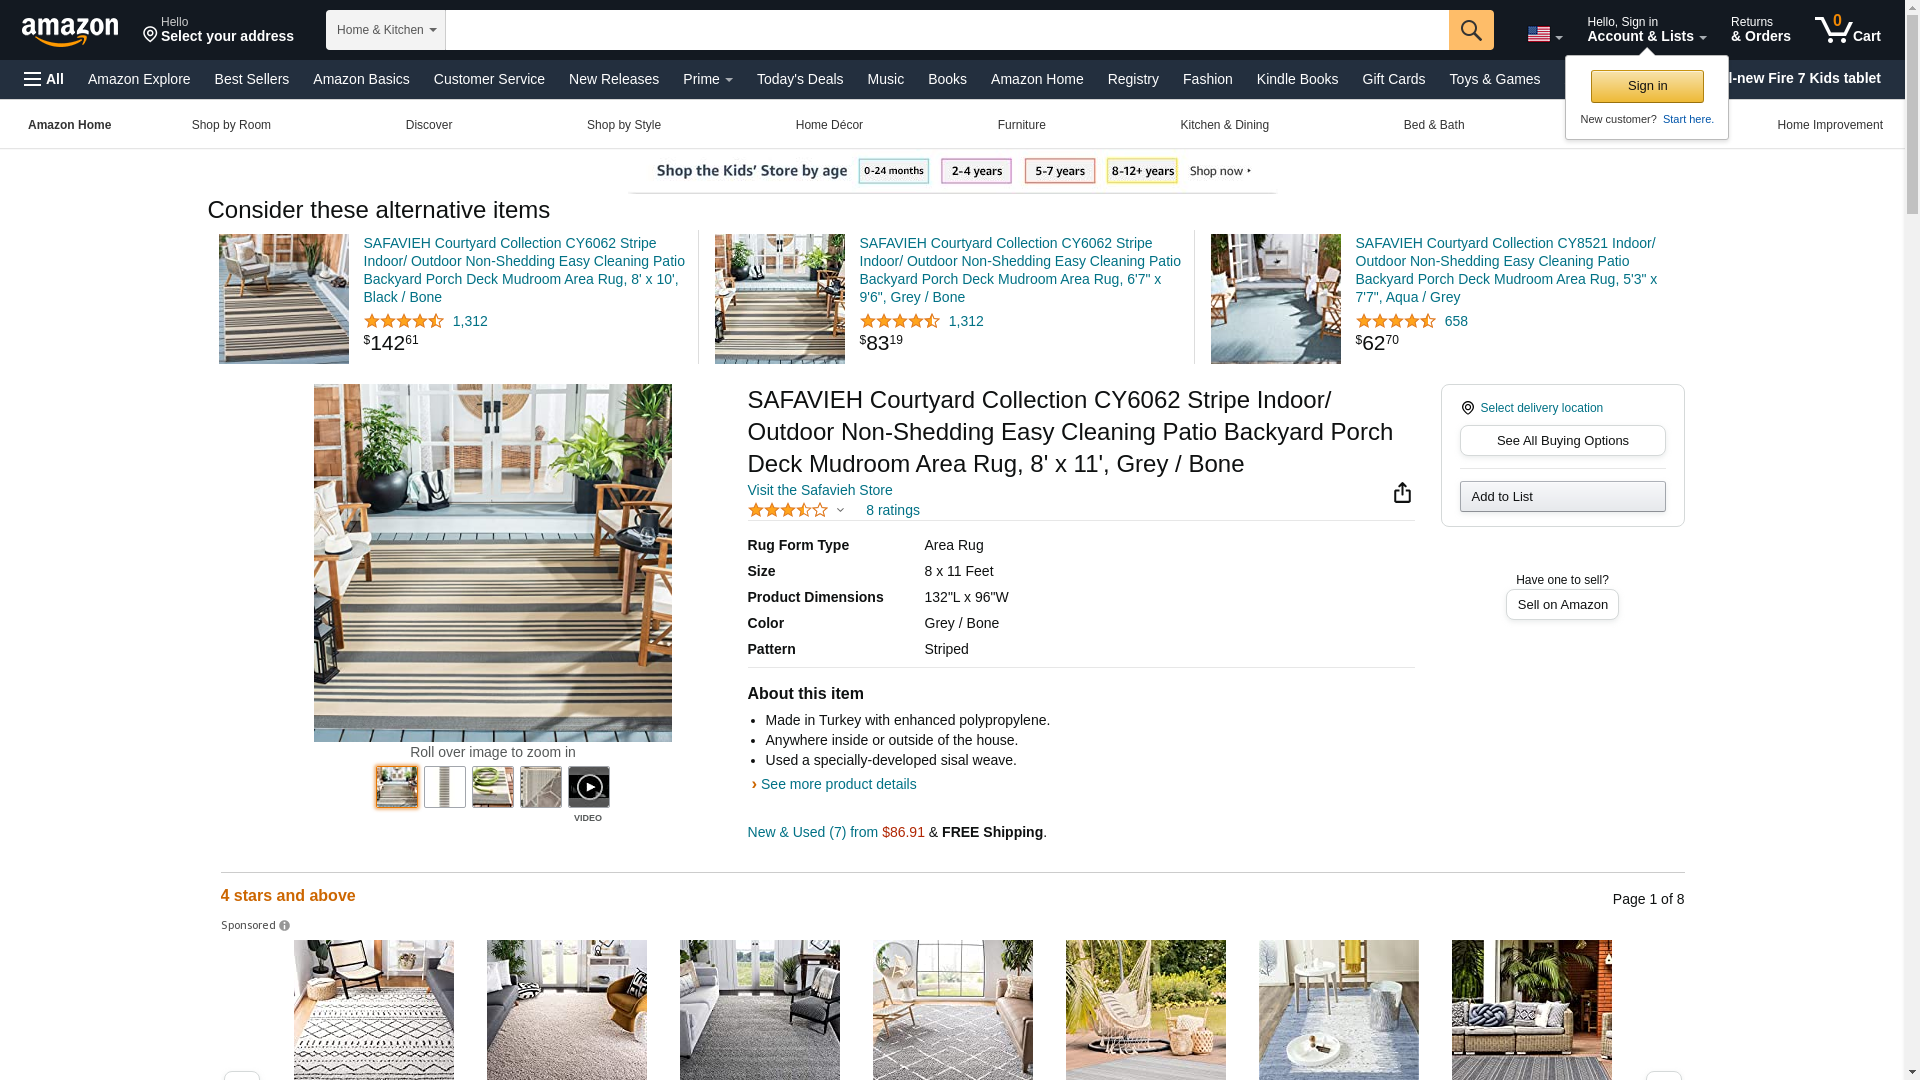Open Today's Deals in the navigation bar

pyautogui.click(x=799, y=79)
